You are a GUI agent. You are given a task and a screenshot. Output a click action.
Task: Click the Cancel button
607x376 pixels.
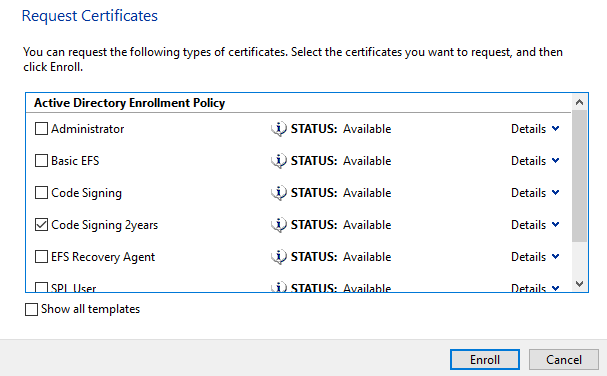click(x=564, y=360)
